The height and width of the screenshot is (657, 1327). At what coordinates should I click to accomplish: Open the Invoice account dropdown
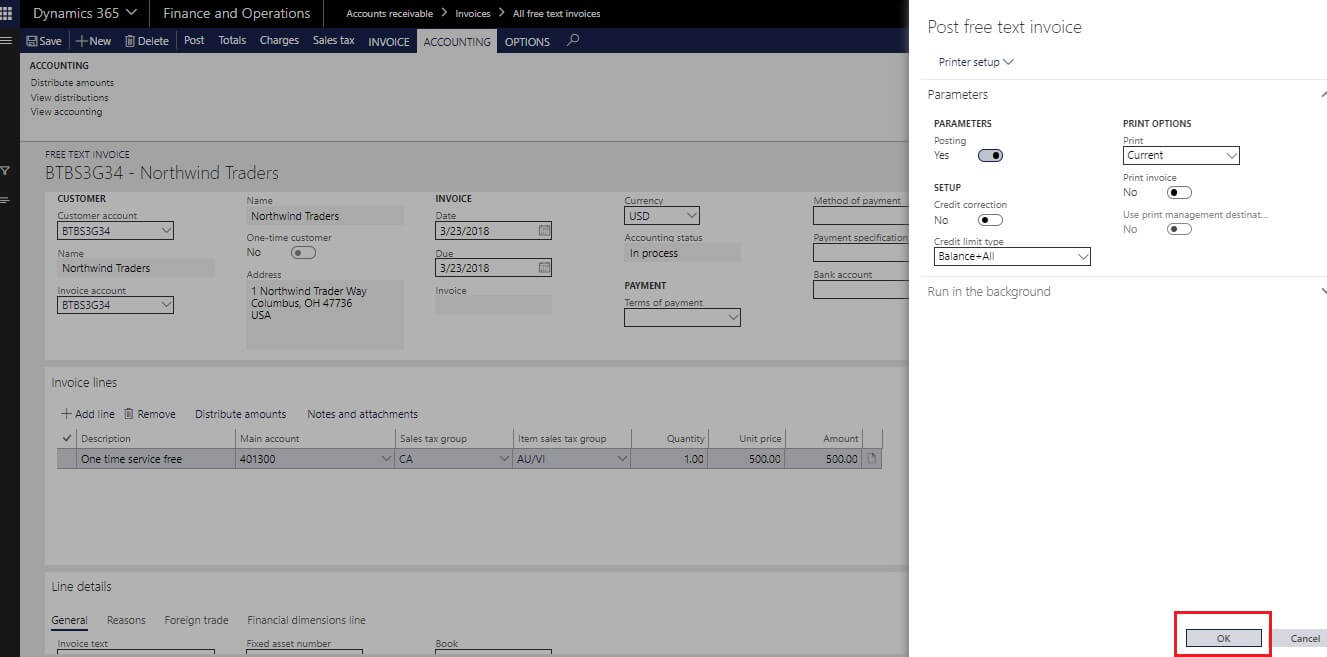166,305
